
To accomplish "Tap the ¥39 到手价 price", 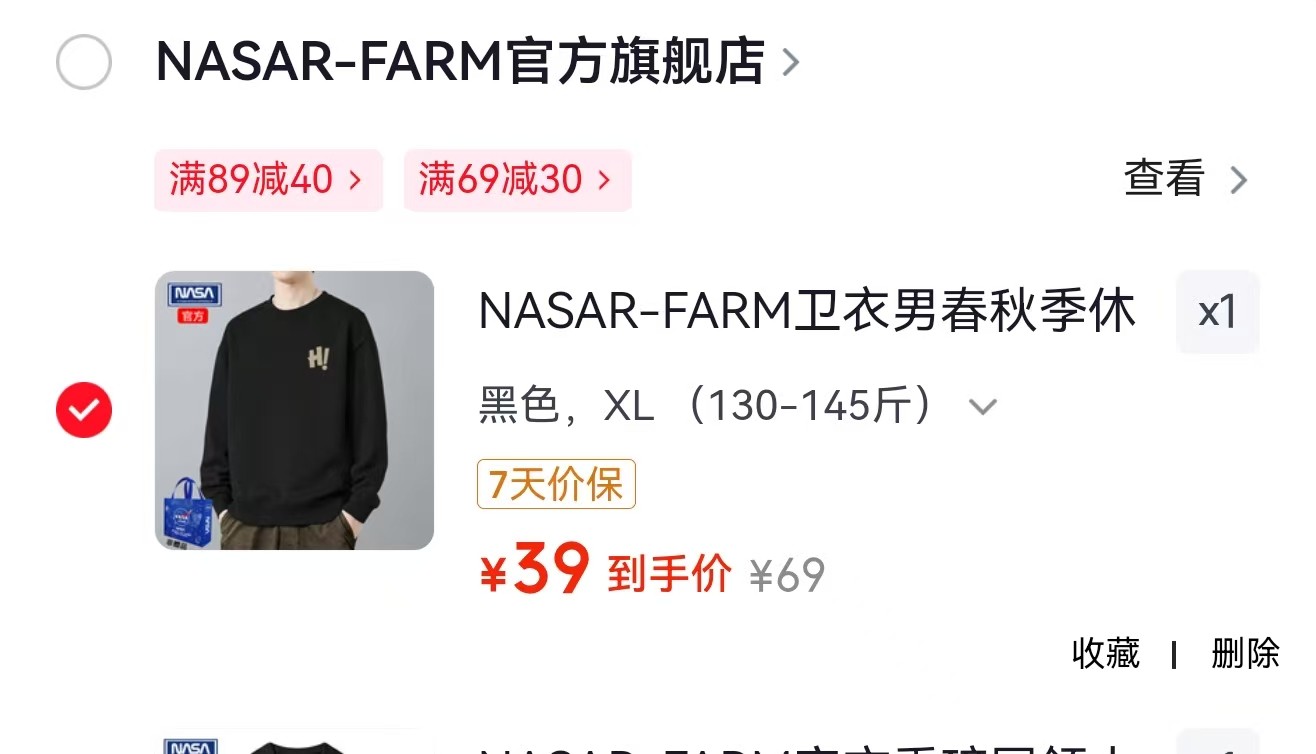I will coord(605,571).
